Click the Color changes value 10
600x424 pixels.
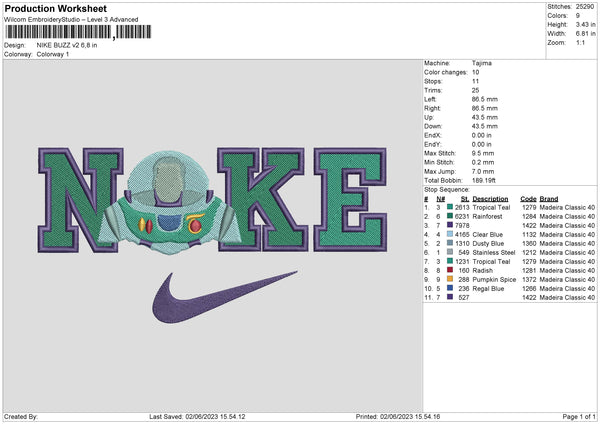click(476, 72)
